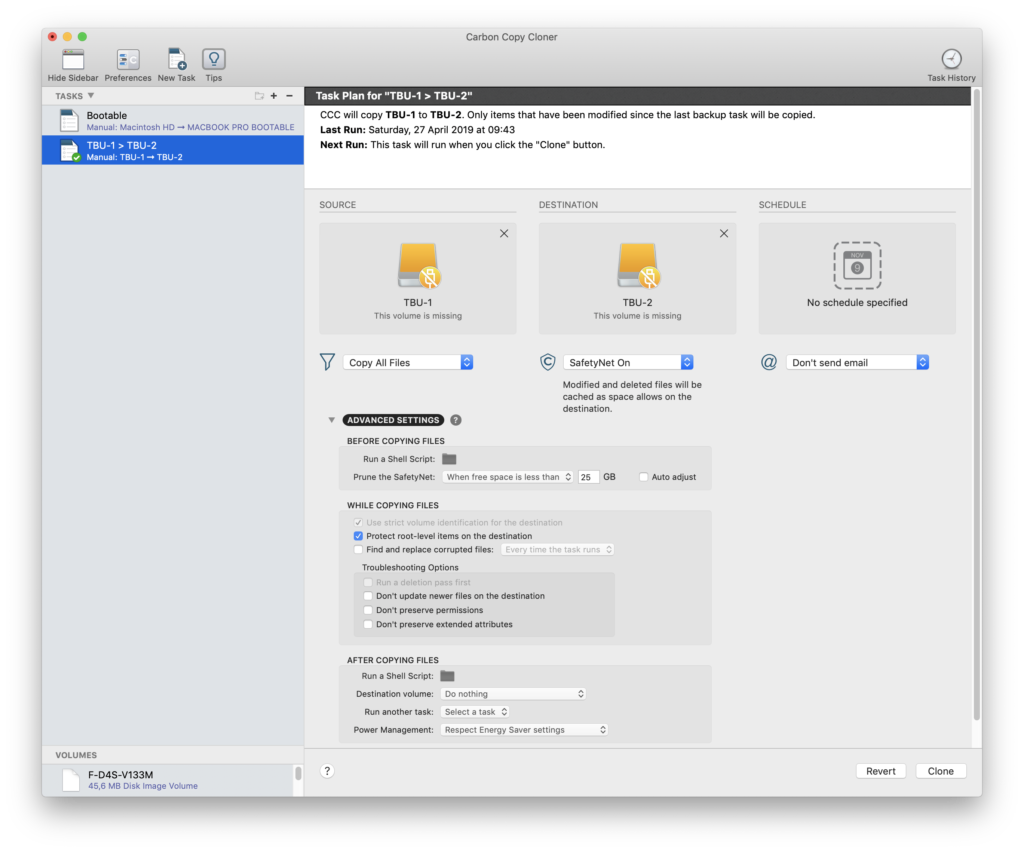The width and height of the screenshot is (1024, 852).
Task: Open Run another task Select a task dropdown
Action: tap(475, 712)
